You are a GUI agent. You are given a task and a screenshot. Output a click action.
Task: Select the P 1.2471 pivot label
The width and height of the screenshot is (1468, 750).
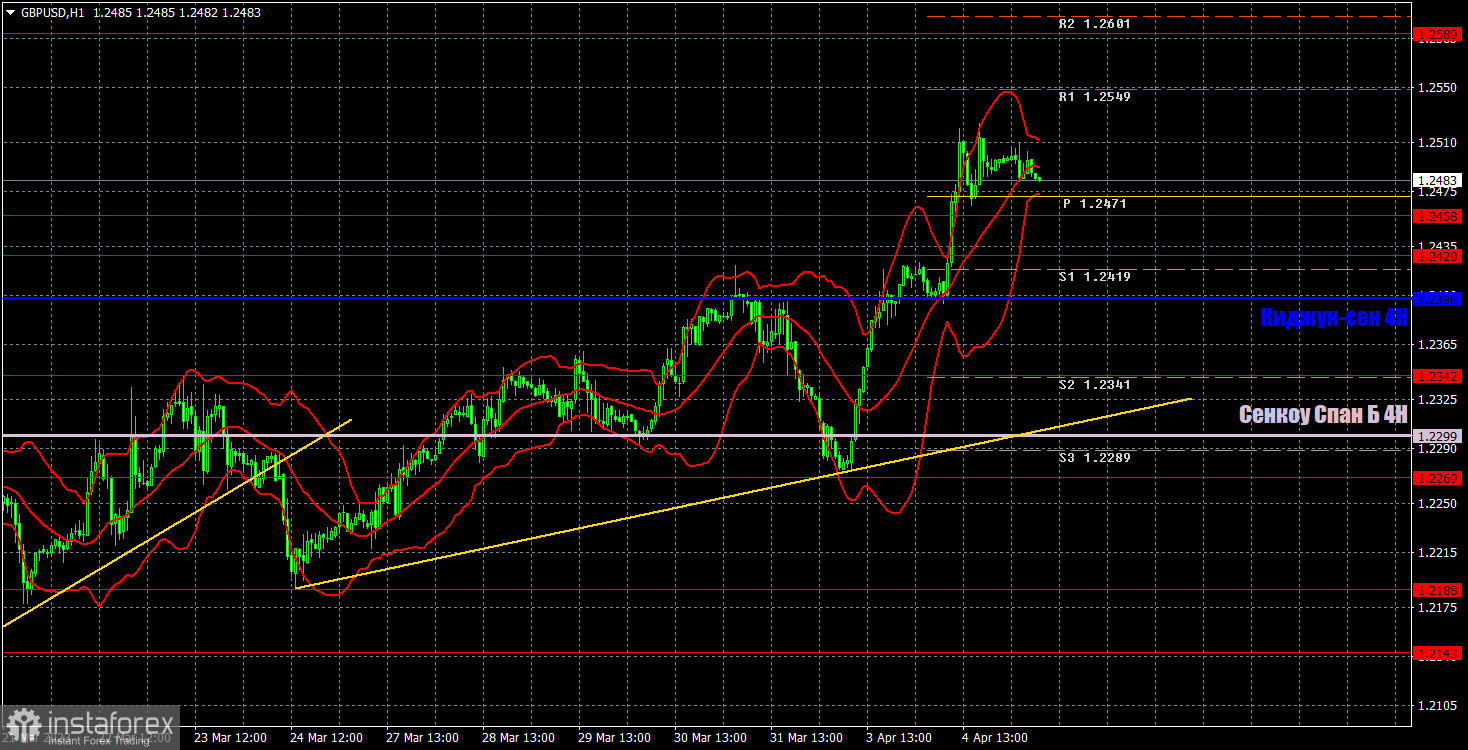tap(1094, 204)
